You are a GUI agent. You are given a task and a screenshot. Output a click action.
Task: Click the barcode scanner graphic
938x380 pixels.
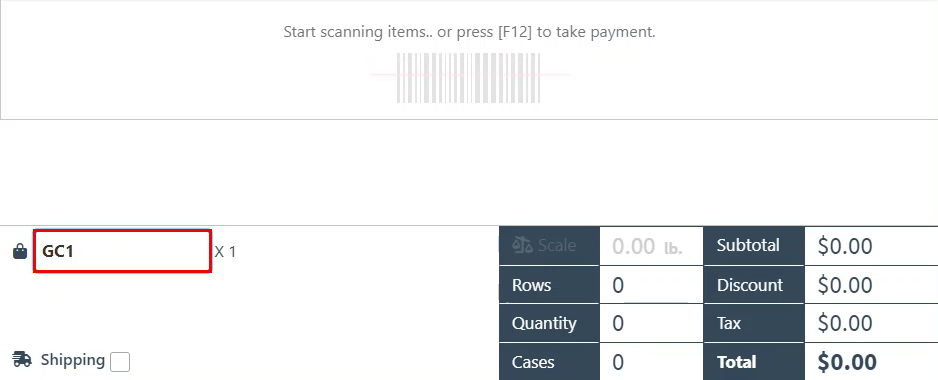click(468, 78)
